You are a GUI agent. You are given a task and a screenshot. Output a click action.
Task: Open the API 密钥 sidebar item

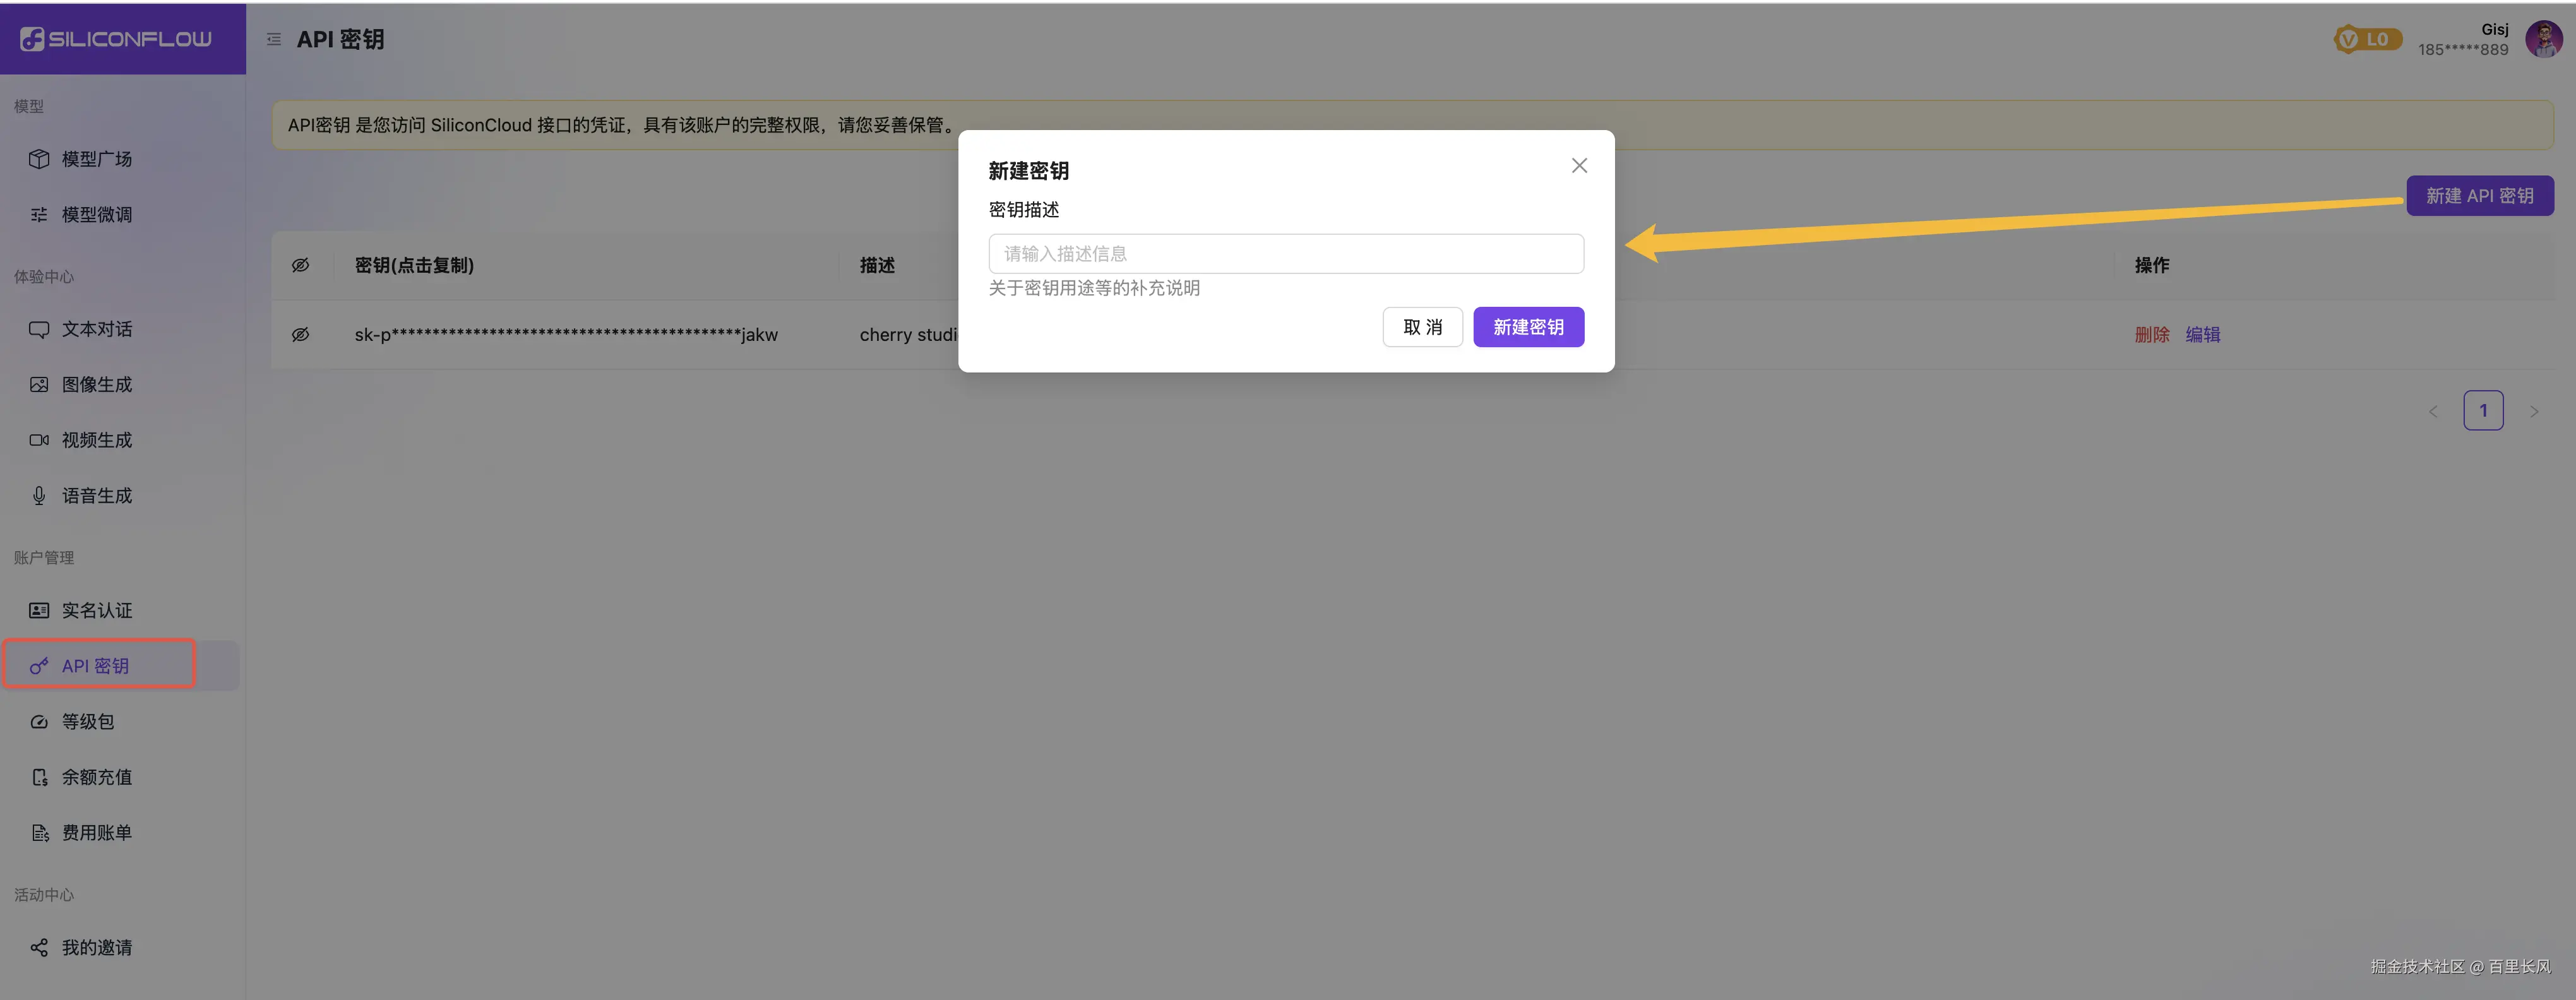[x=96, y=666]
